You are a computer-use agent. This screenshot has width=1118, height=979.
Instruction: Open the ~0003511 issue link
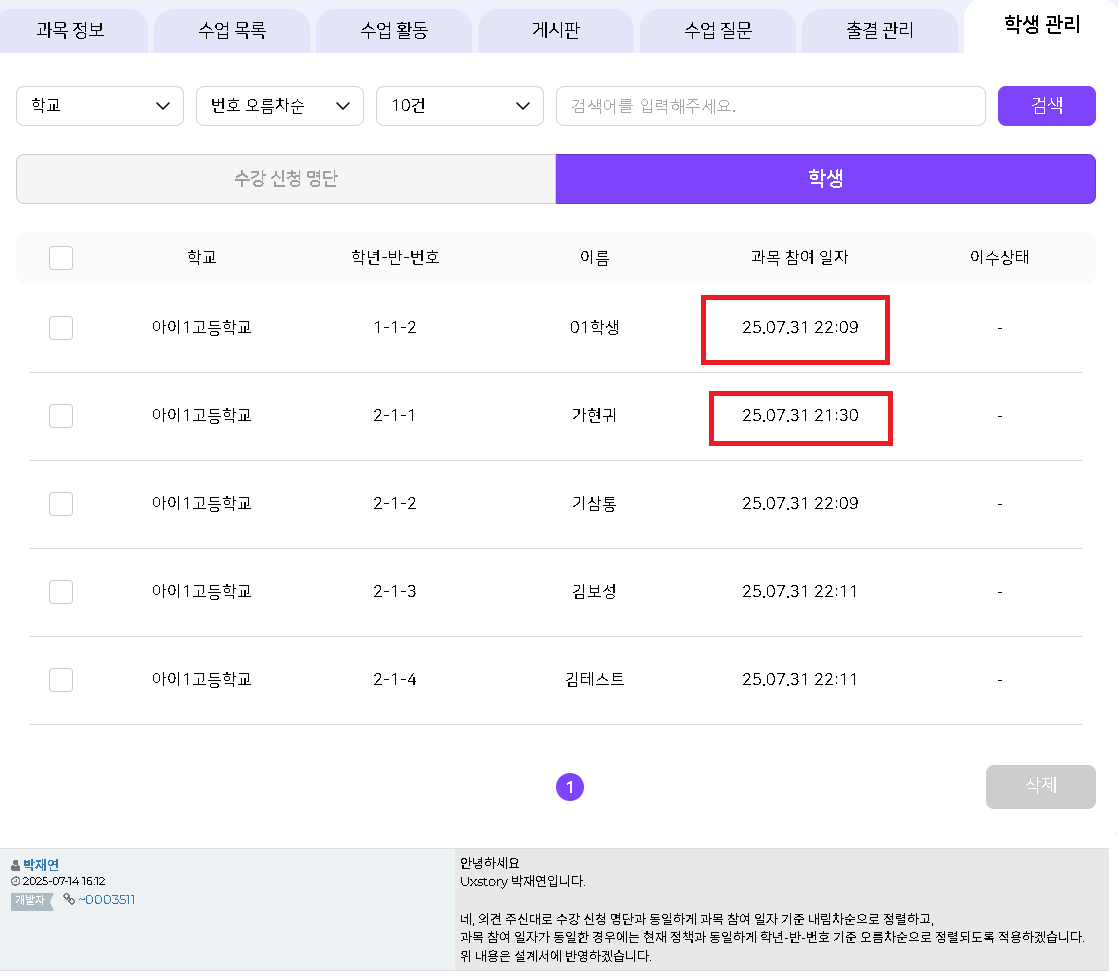pyautogui.click(x=107, y=900)
